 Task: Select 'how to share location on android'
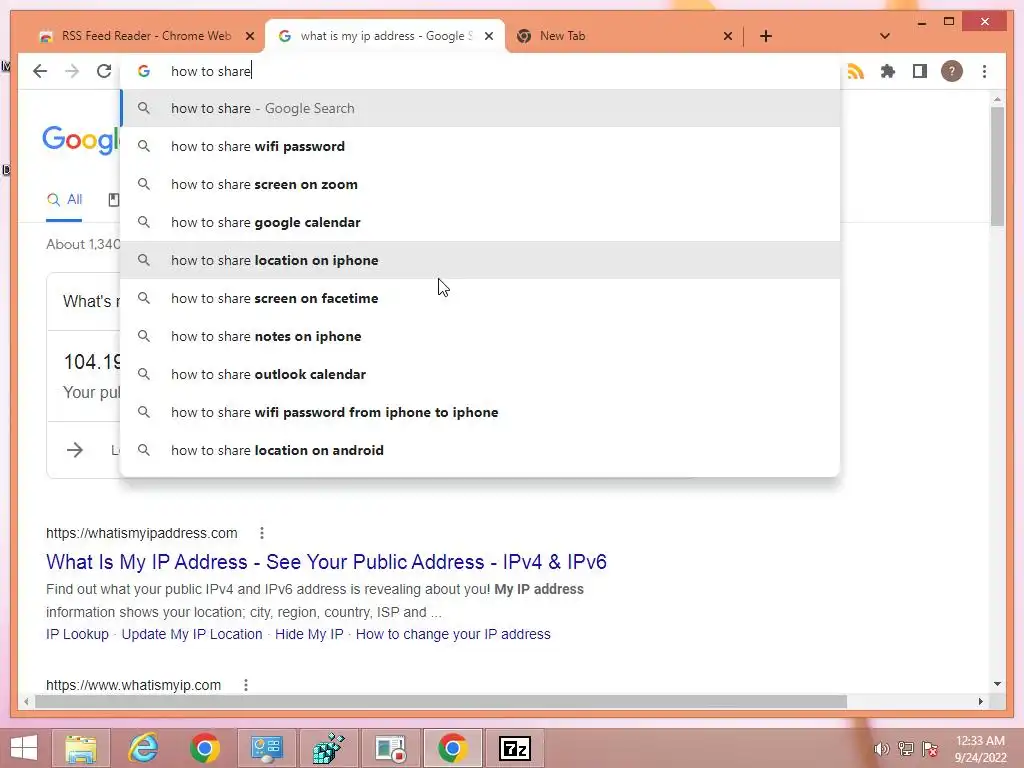coord(480,450)
